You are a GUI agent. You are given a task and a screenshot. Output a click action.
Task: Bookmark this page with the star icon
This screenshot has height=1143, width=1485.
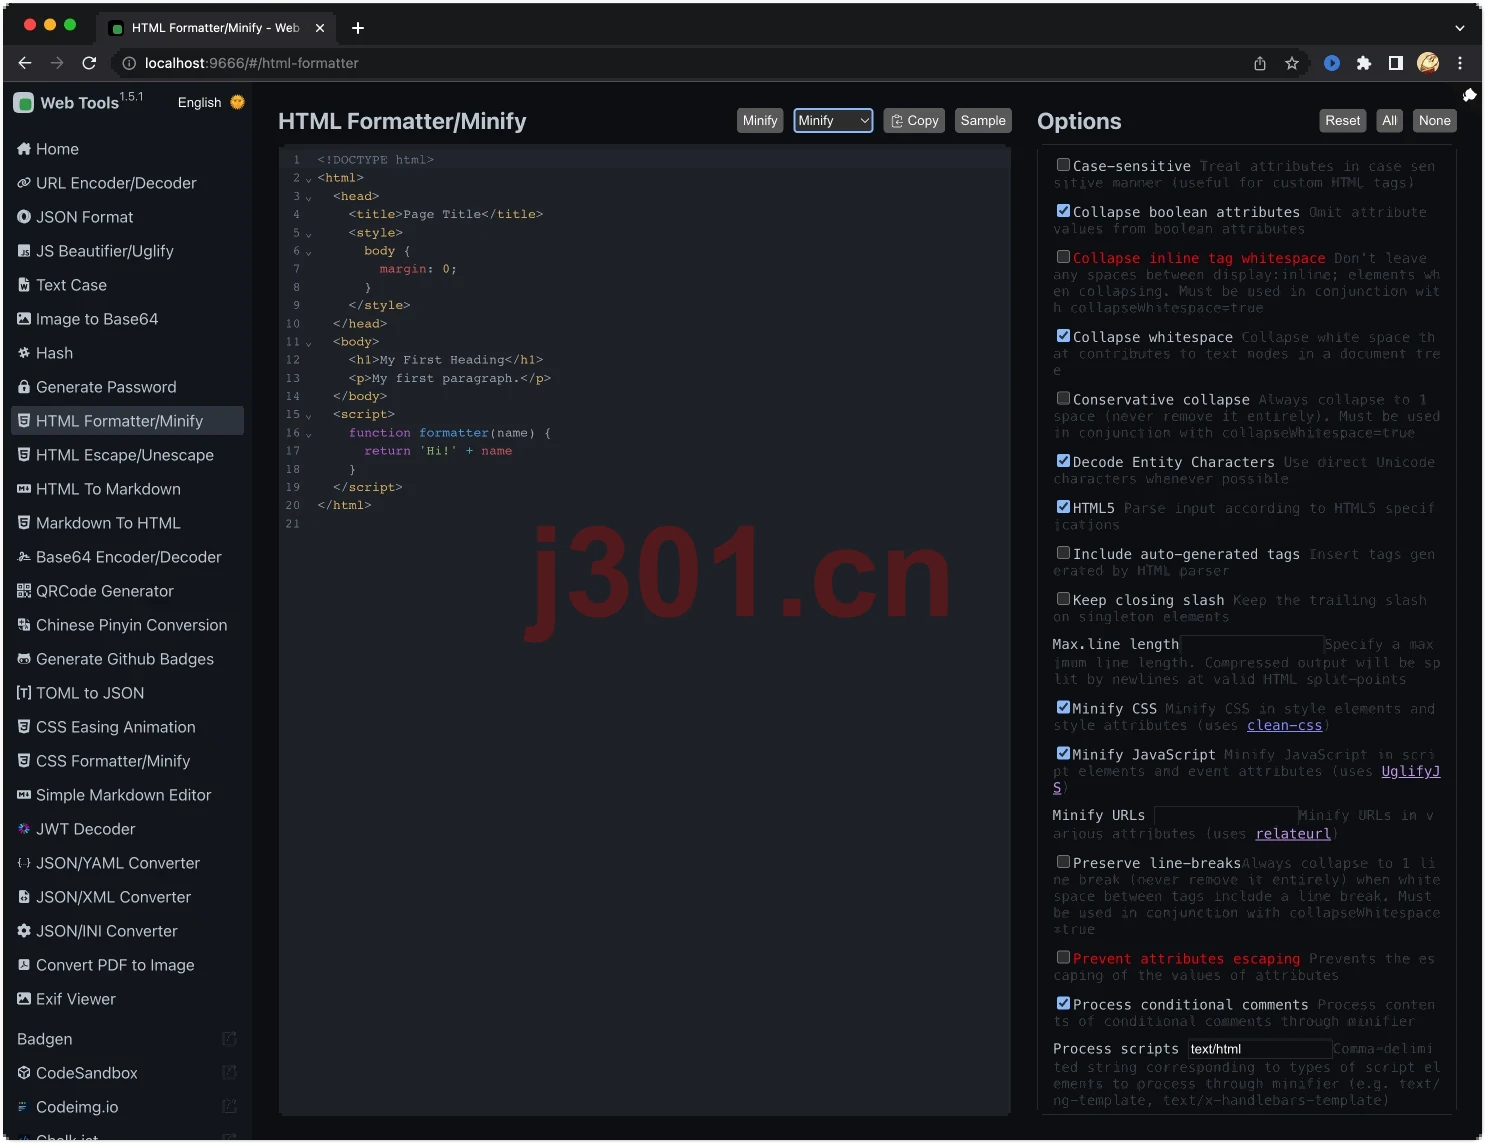click(x=1292, y=63)
